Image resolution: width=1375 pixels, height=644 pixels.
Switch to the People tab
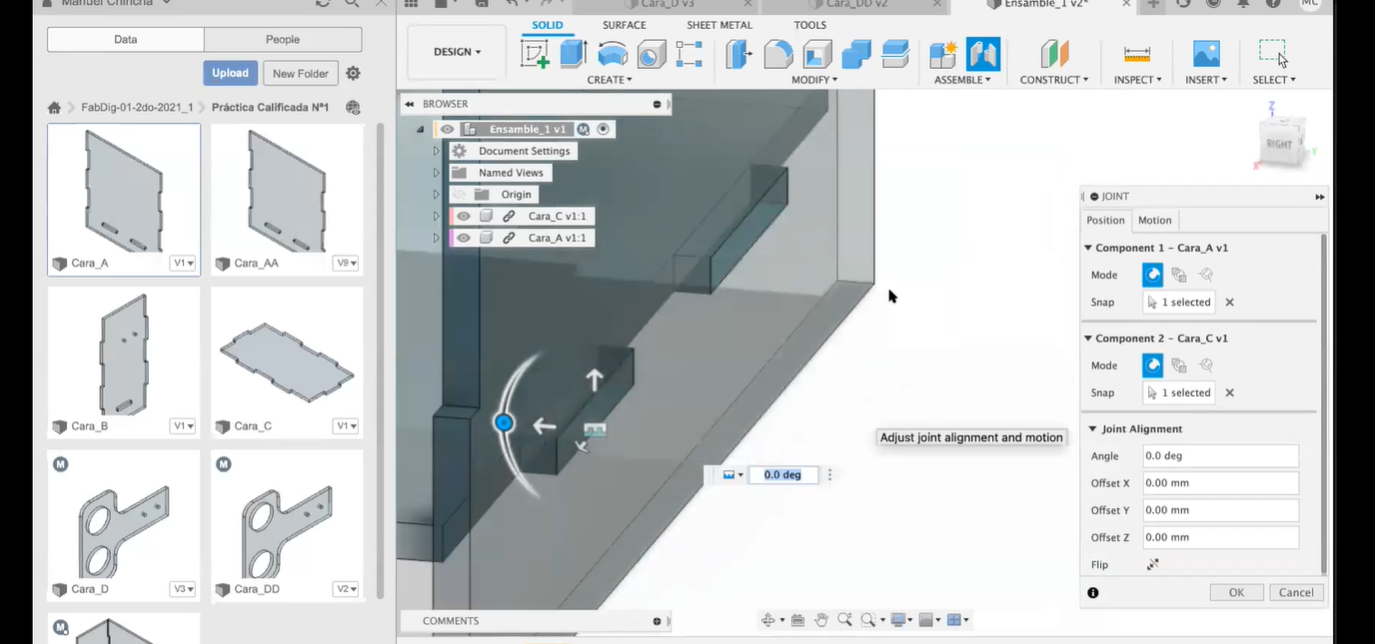(x=283, y=40)
